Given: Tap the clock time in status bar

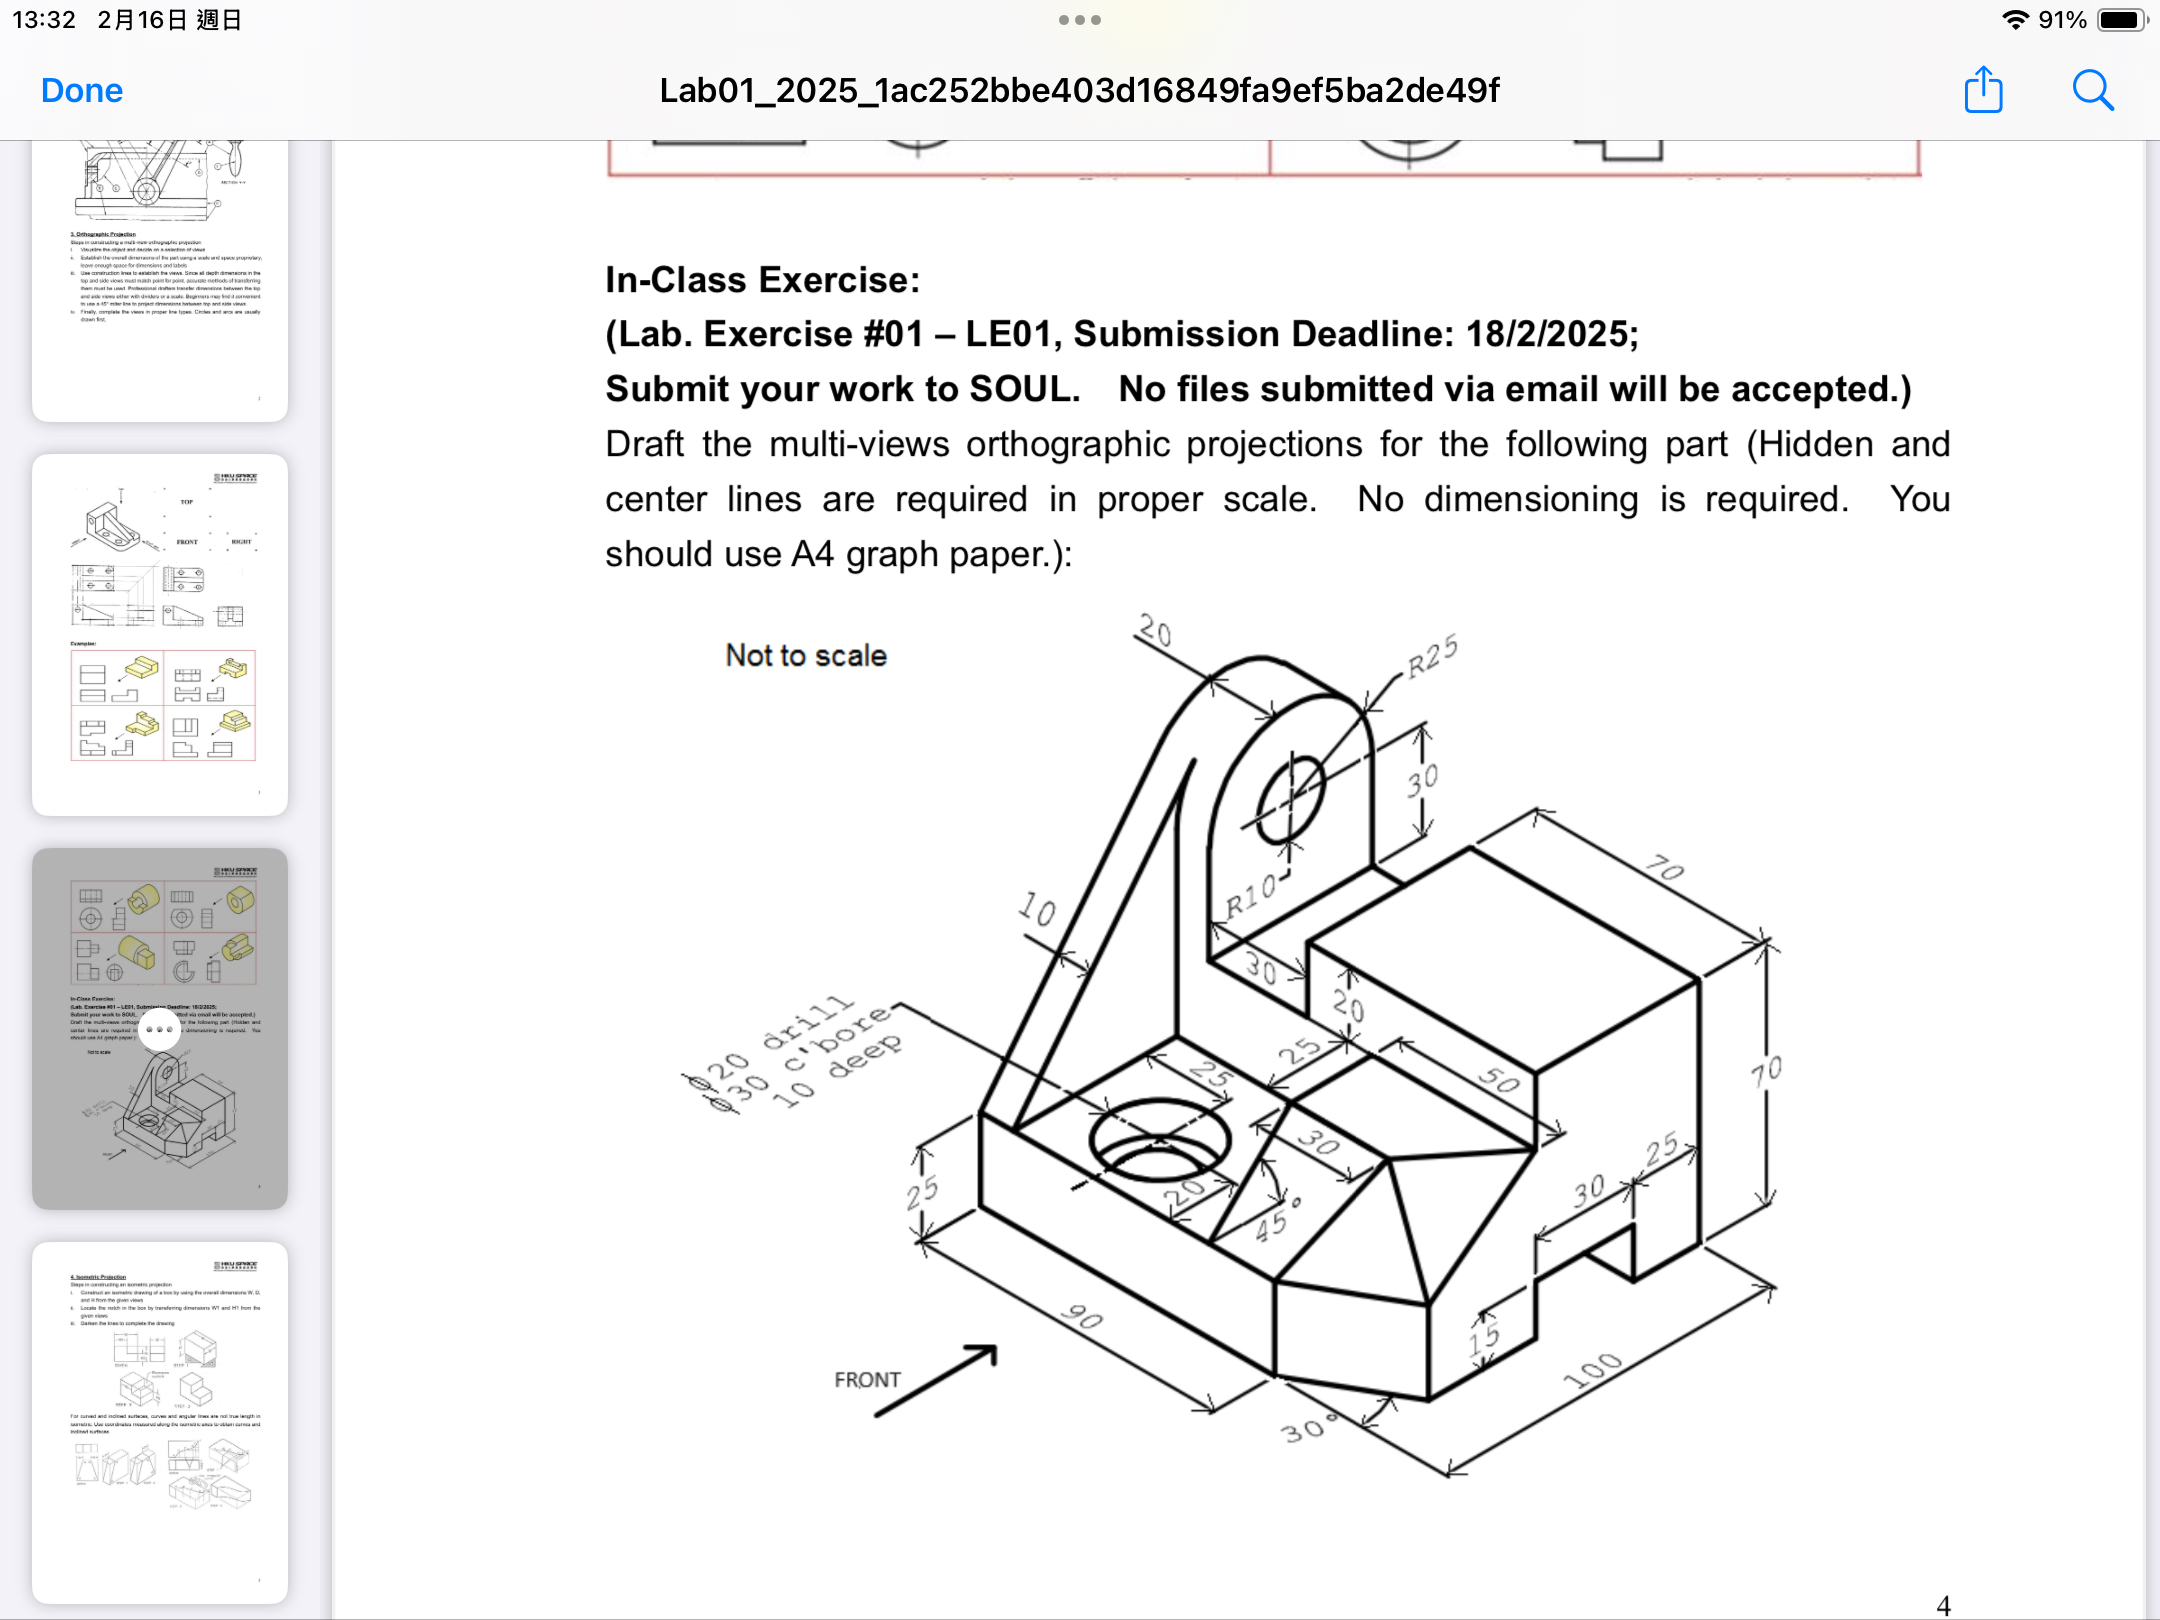Looking at the screenshot, I should click(44, 20).
